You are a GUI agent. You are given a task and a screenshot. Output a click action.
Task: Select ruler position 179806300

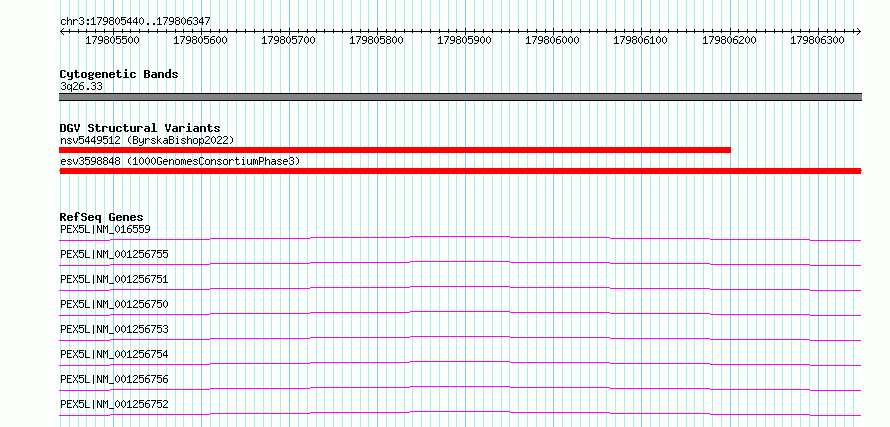tap(818, 41)
